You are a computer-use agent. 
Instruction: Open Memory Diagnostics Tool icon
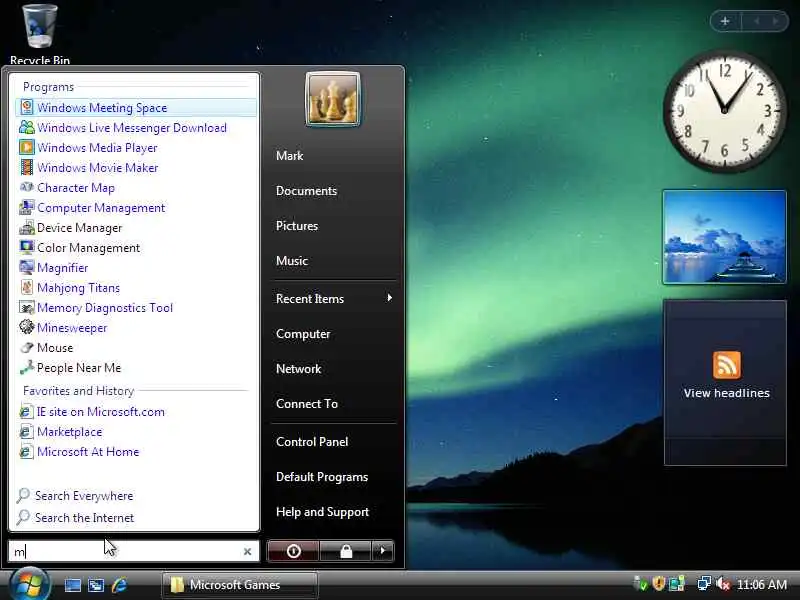(x=27, y=308)
